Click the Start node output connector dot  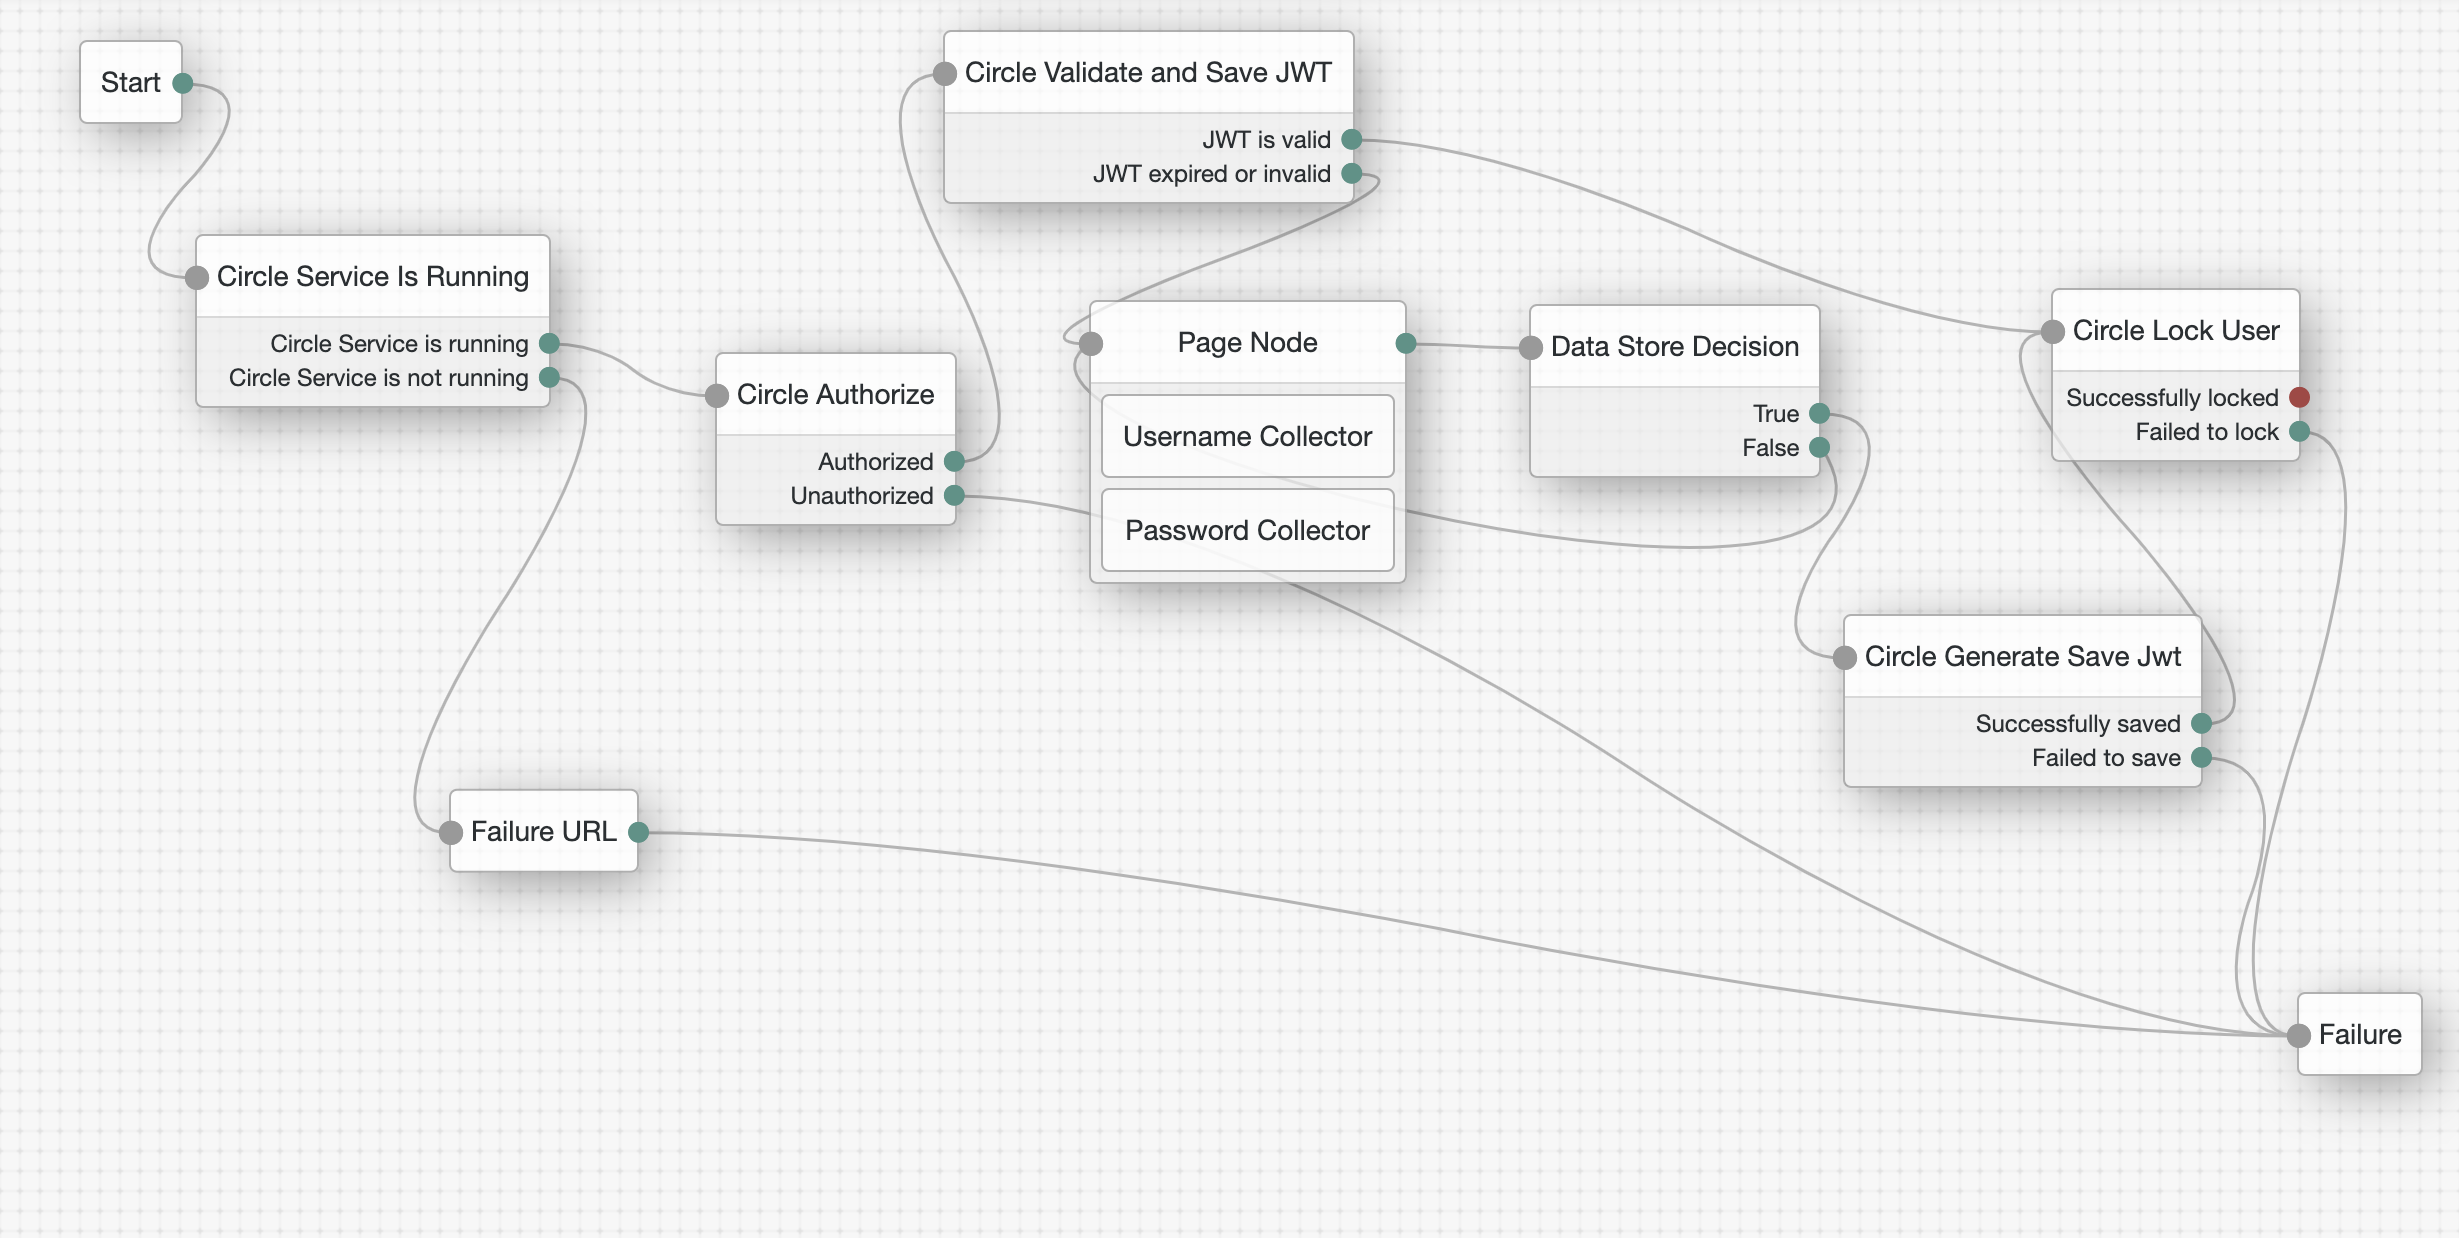183,83
